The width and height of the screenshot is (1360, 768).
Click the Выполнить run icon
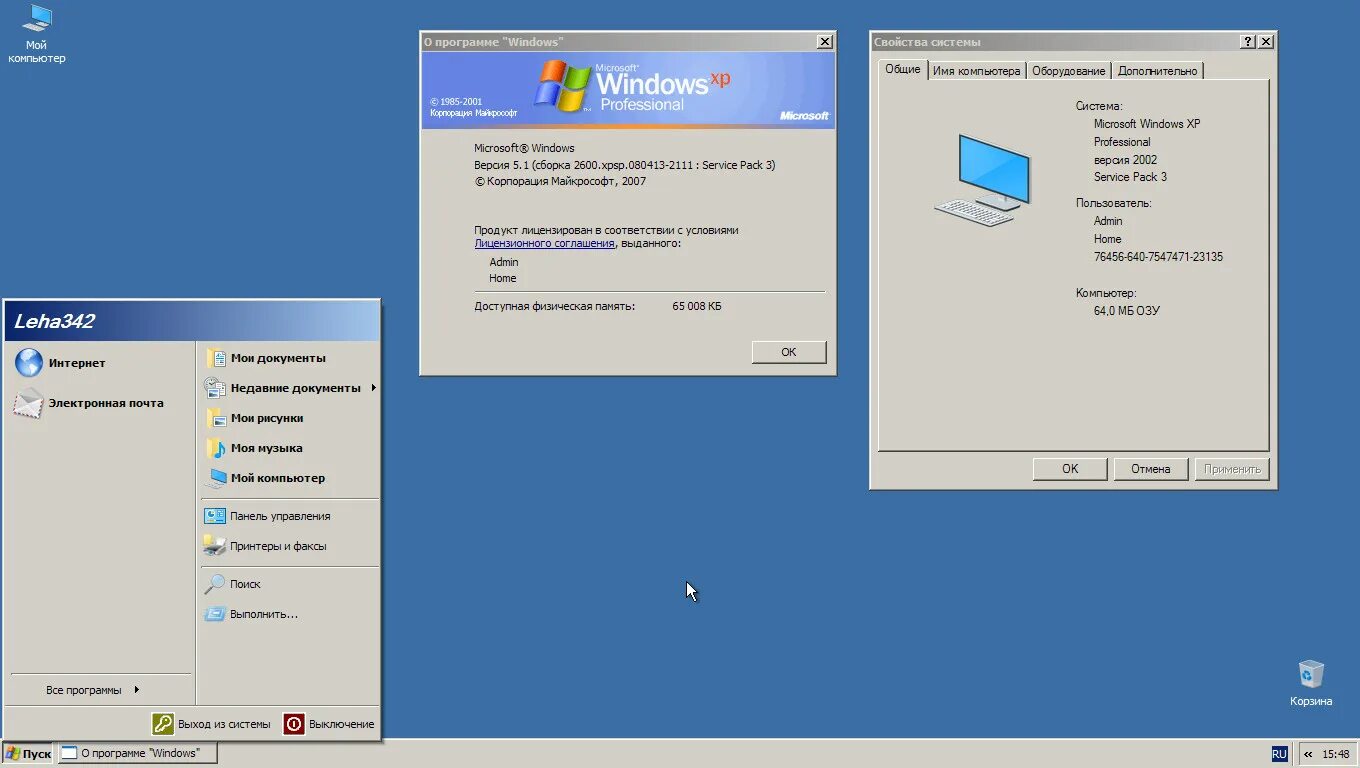click(215, 614)
